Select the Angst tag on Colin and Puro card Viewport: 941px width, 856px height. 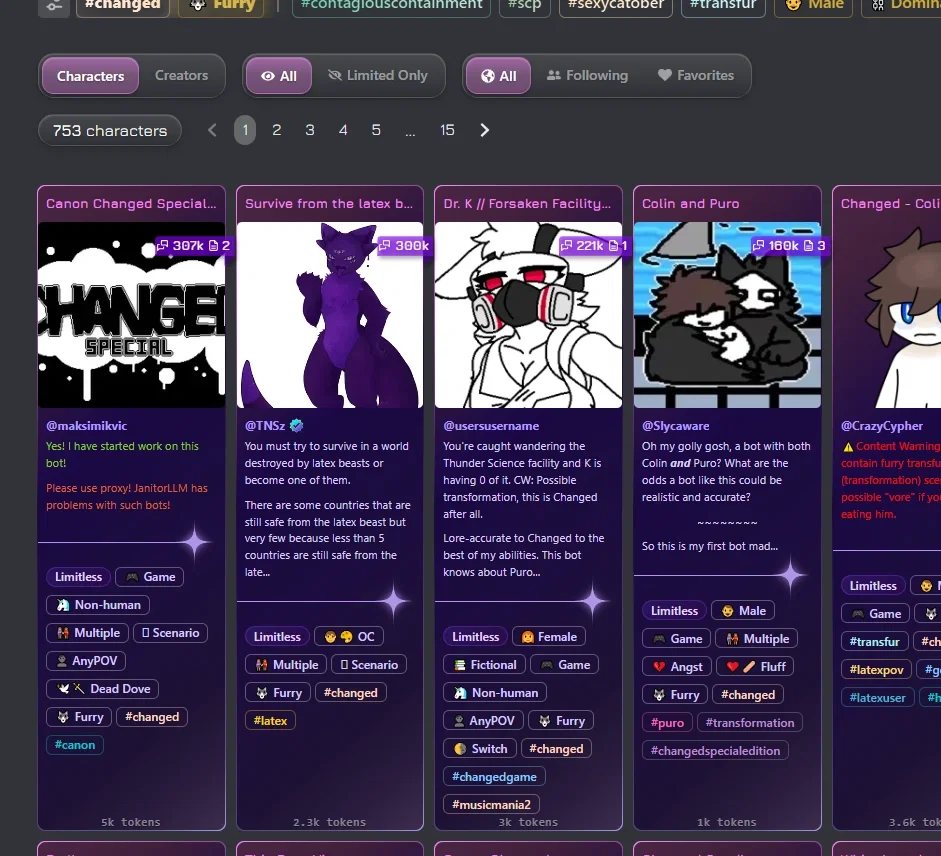coord(677,666)
